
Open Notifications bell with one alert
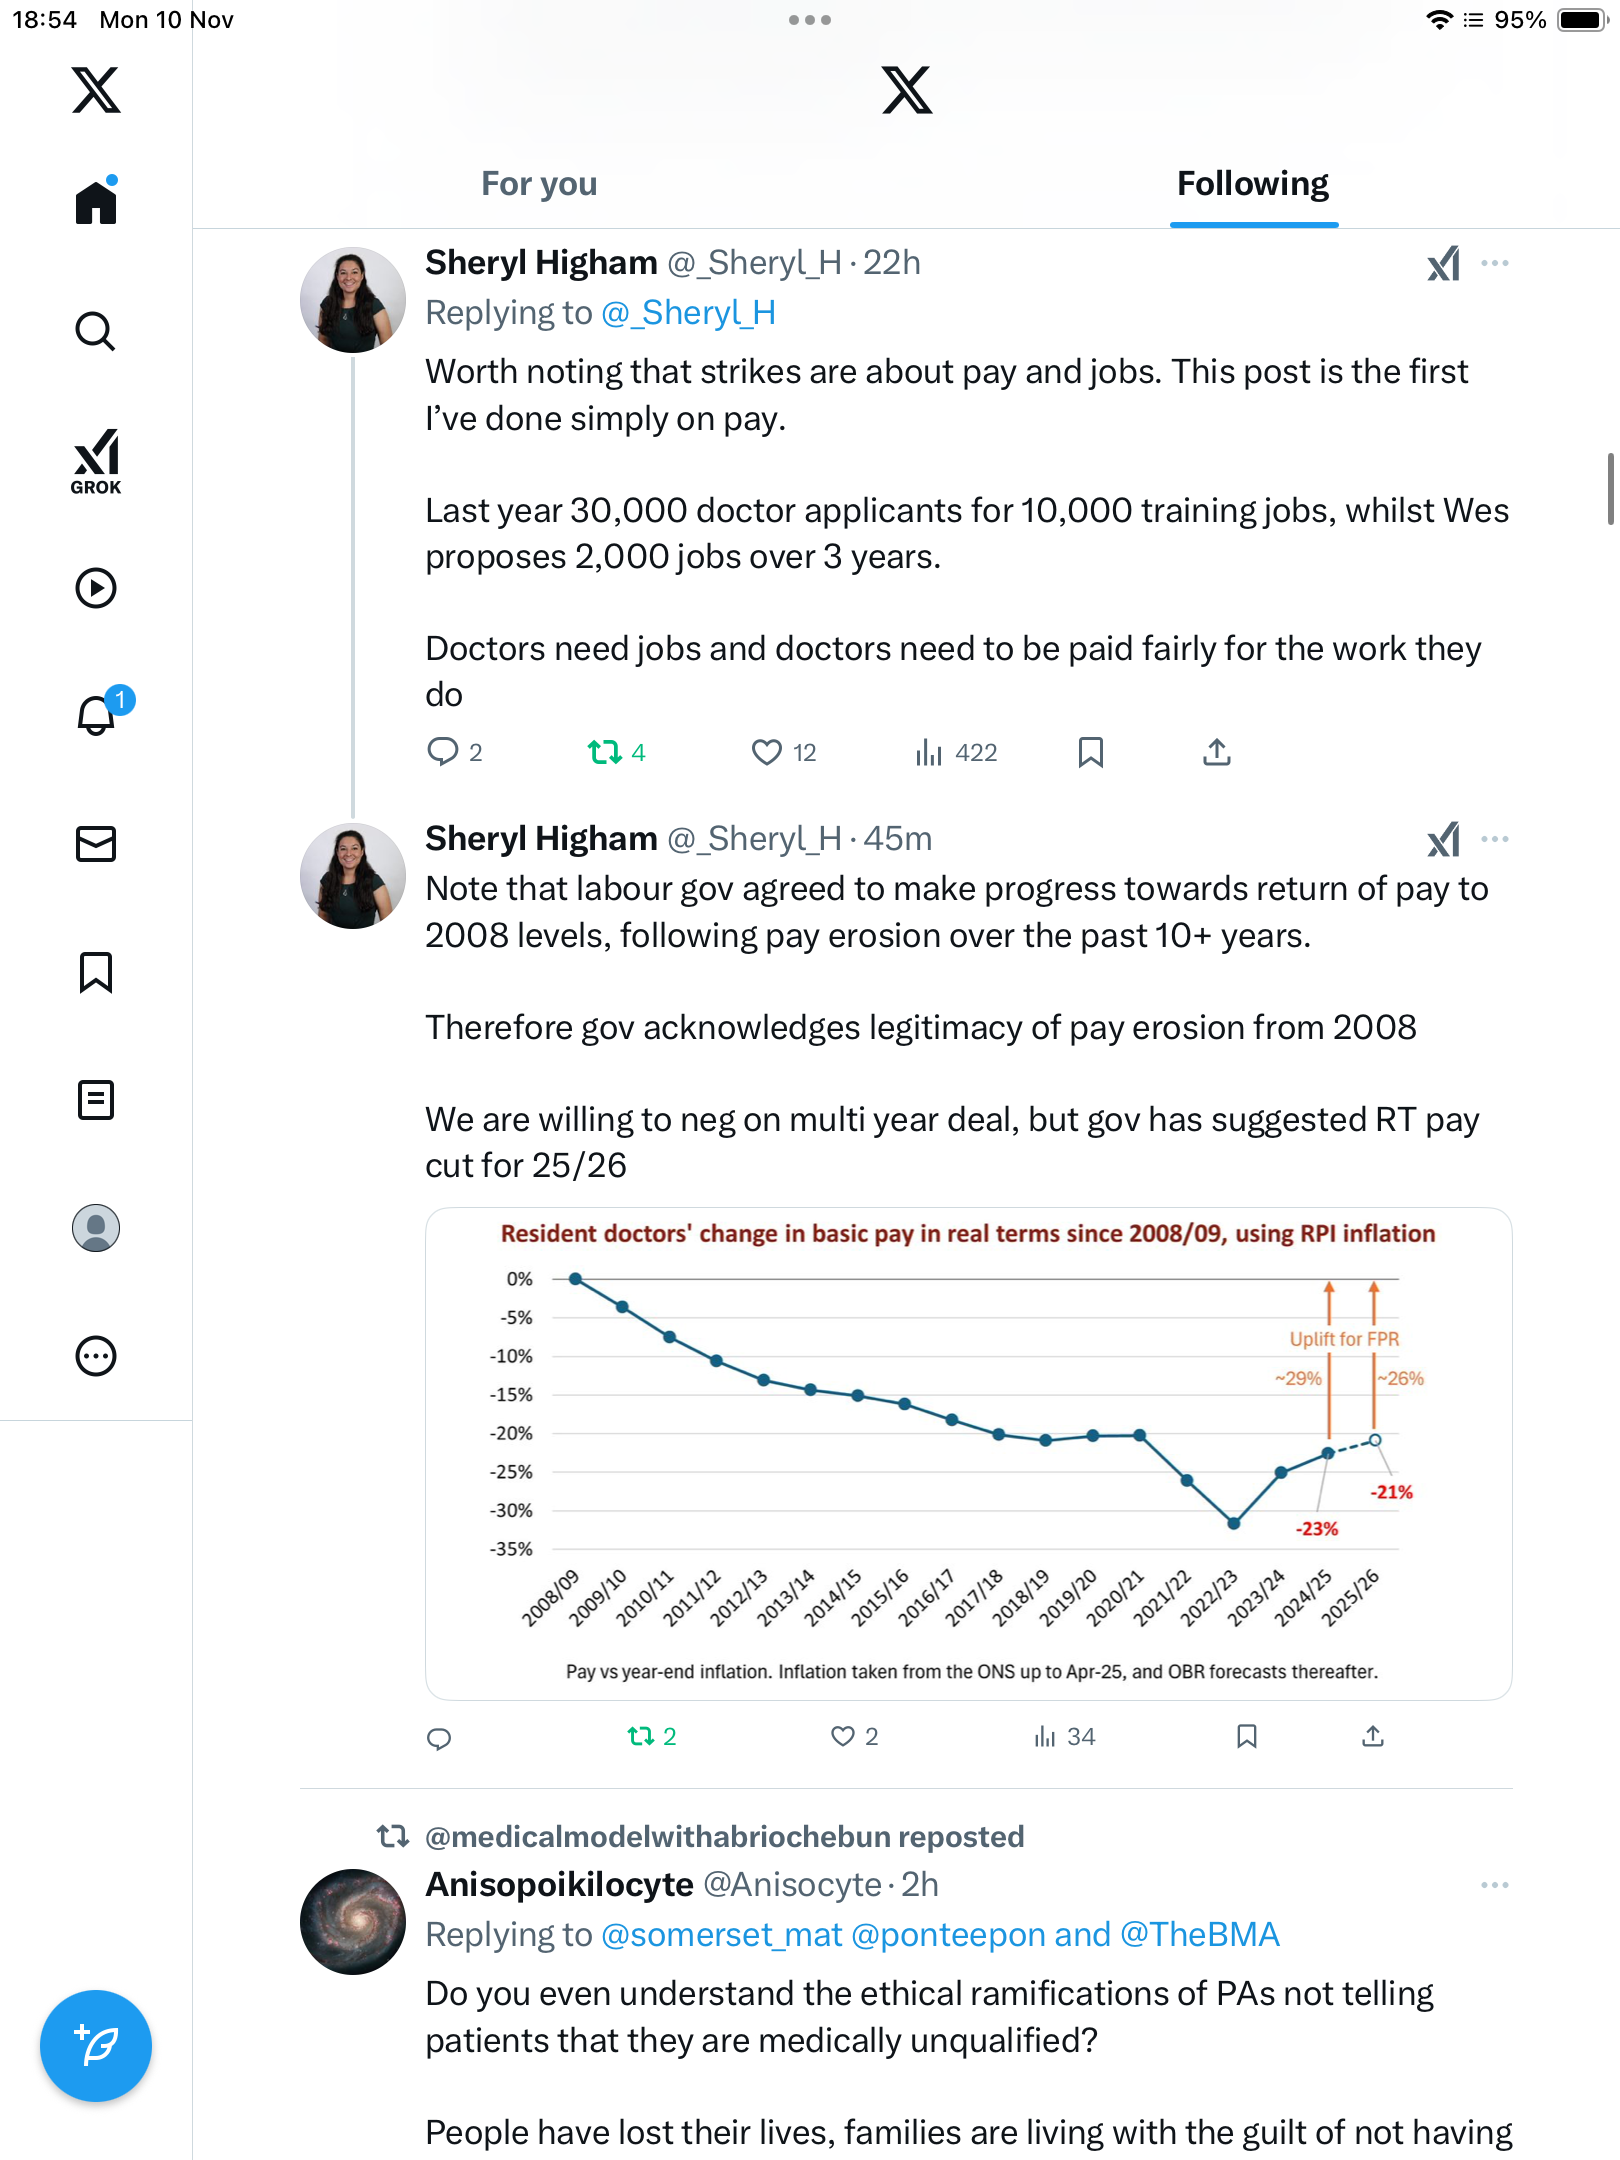point(98,714)
